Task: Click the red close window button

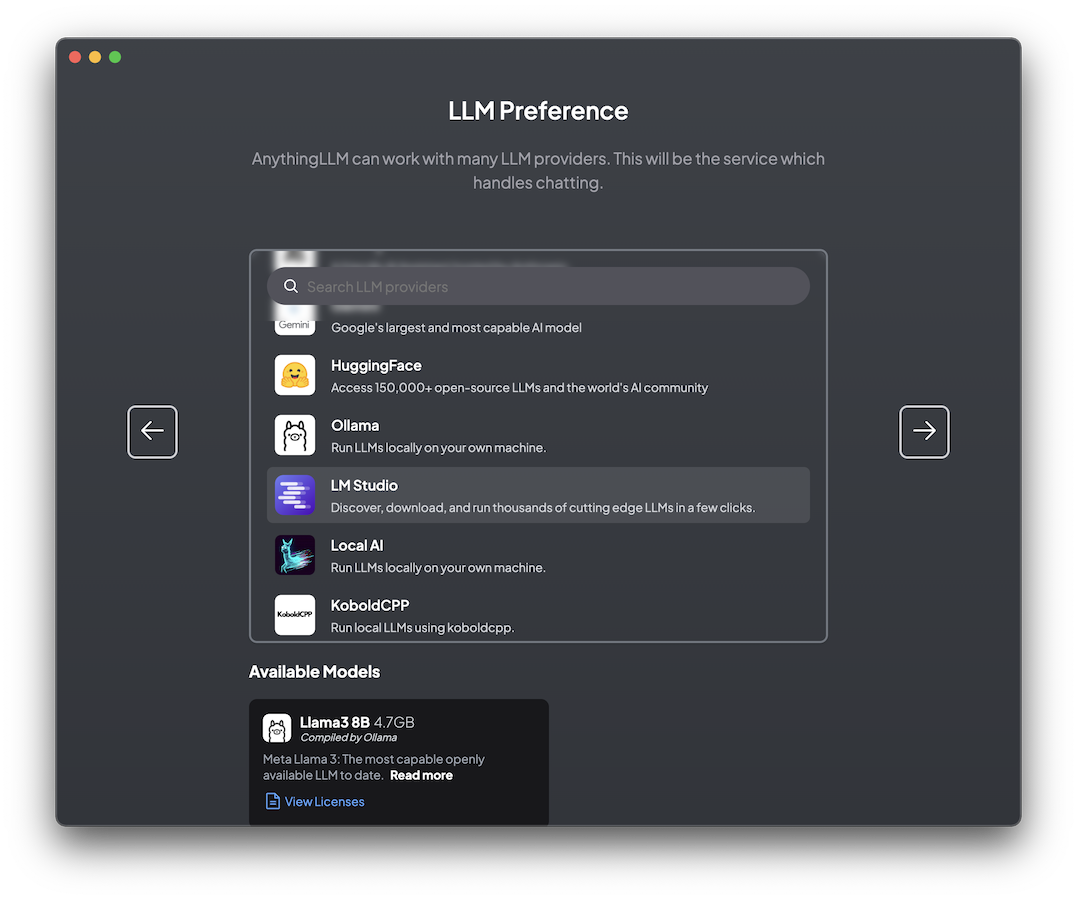Action: click(76, 57)
